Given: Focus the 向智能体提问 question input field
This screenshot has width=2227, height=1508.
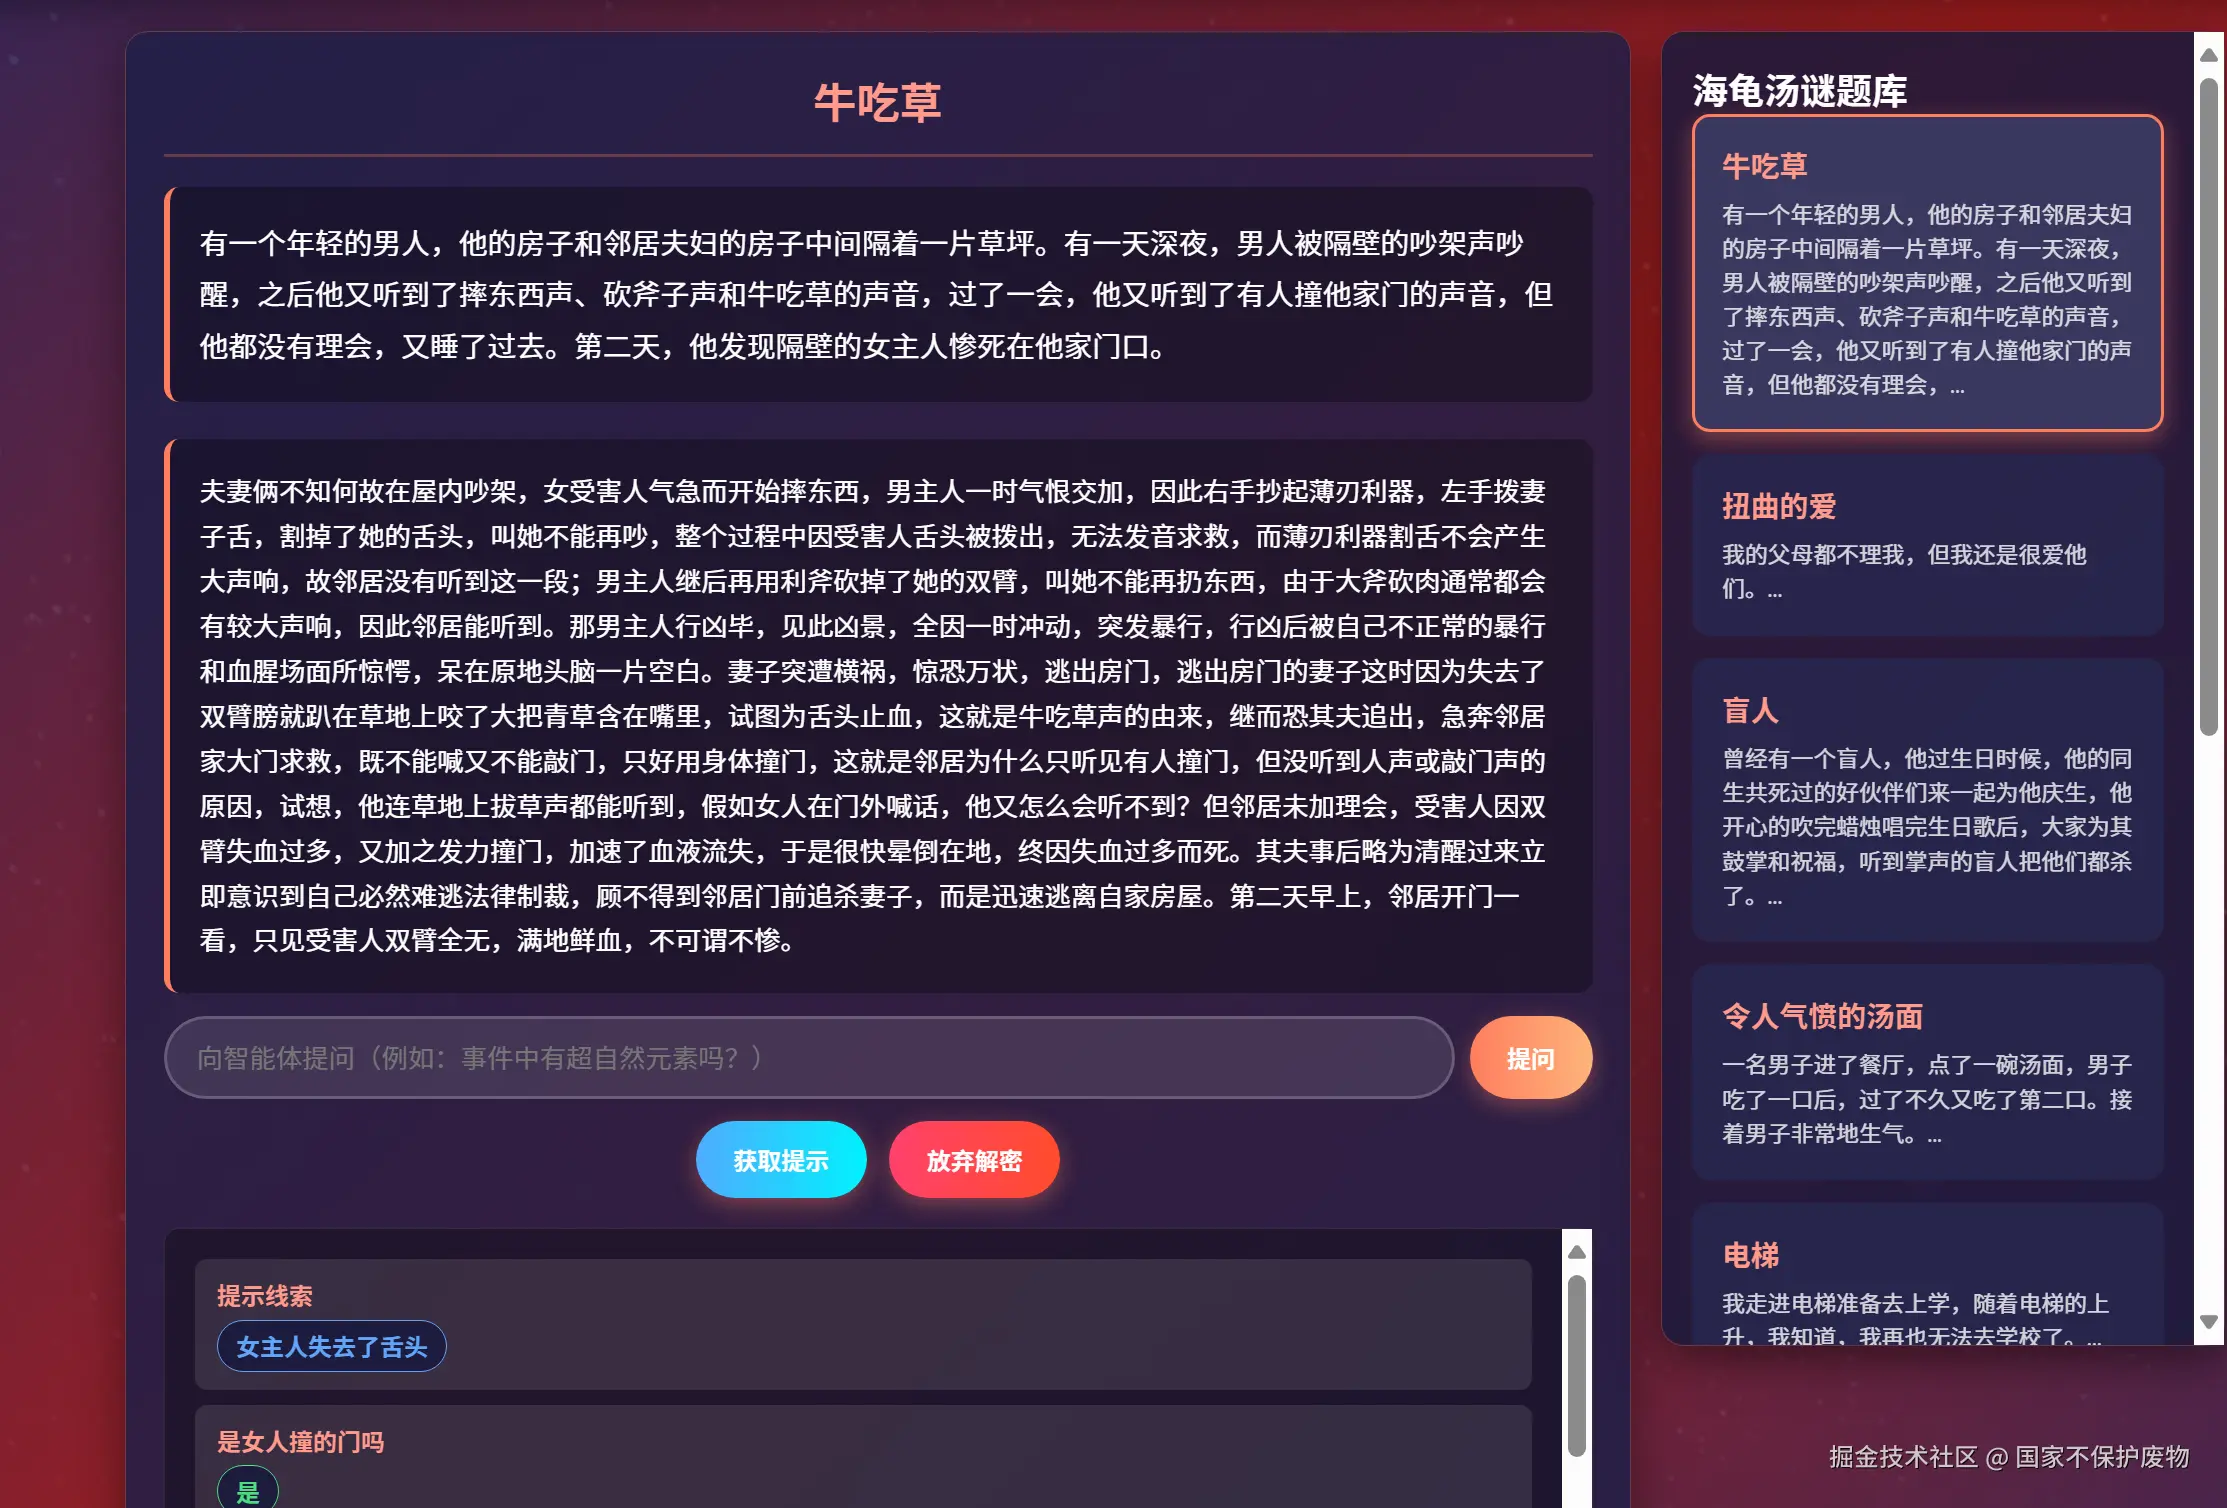Looking at the screenshot, I should (808, 1058).
